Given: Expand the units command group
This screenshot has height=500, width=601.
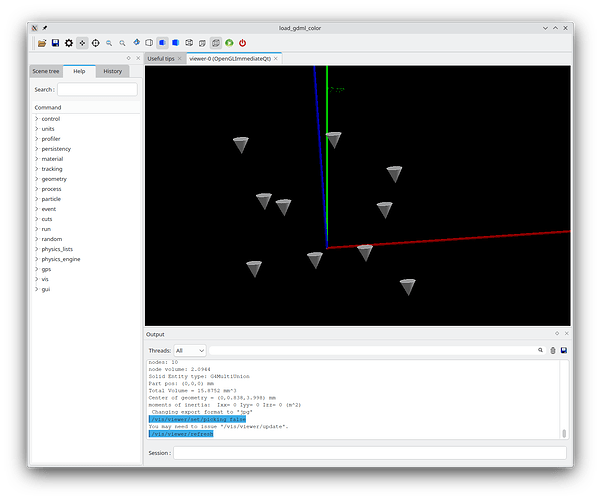Looking at the screenshot, I should (37, 128).
